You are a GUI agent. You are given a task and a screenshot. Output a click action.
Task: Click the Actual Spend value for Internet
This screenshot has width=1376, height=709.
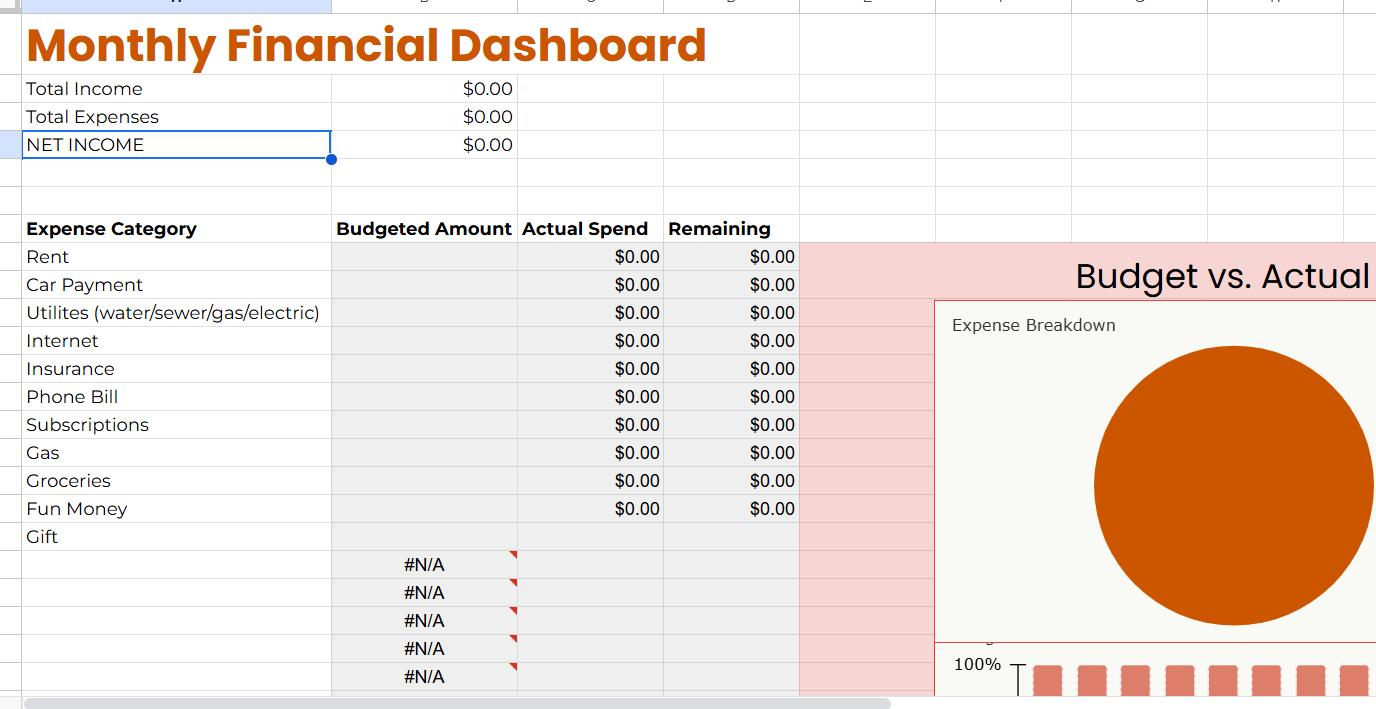pos(637,341)
